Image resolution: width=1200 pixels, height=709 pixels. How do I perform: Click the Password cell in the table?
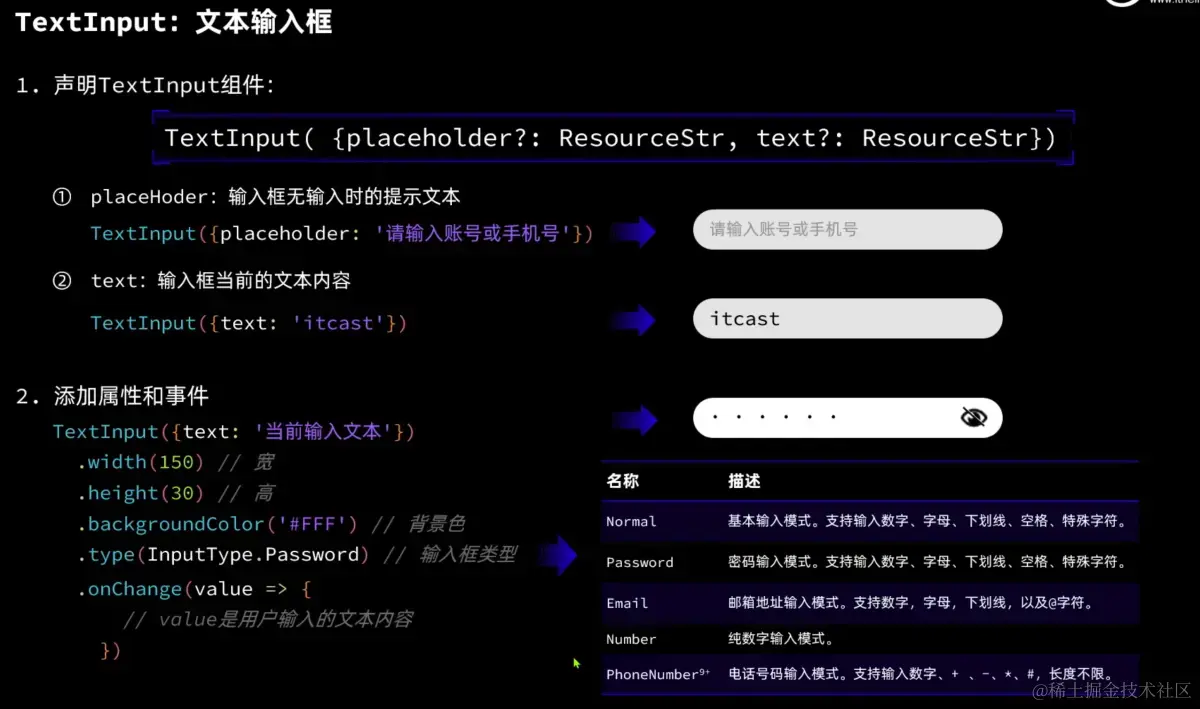coord(640,562)
